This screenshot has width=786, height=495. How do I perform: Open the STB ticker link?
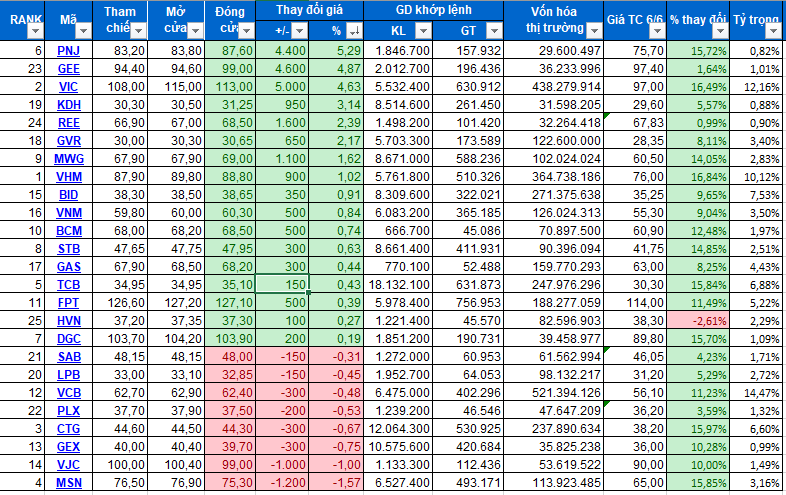[x=69, y=249]
